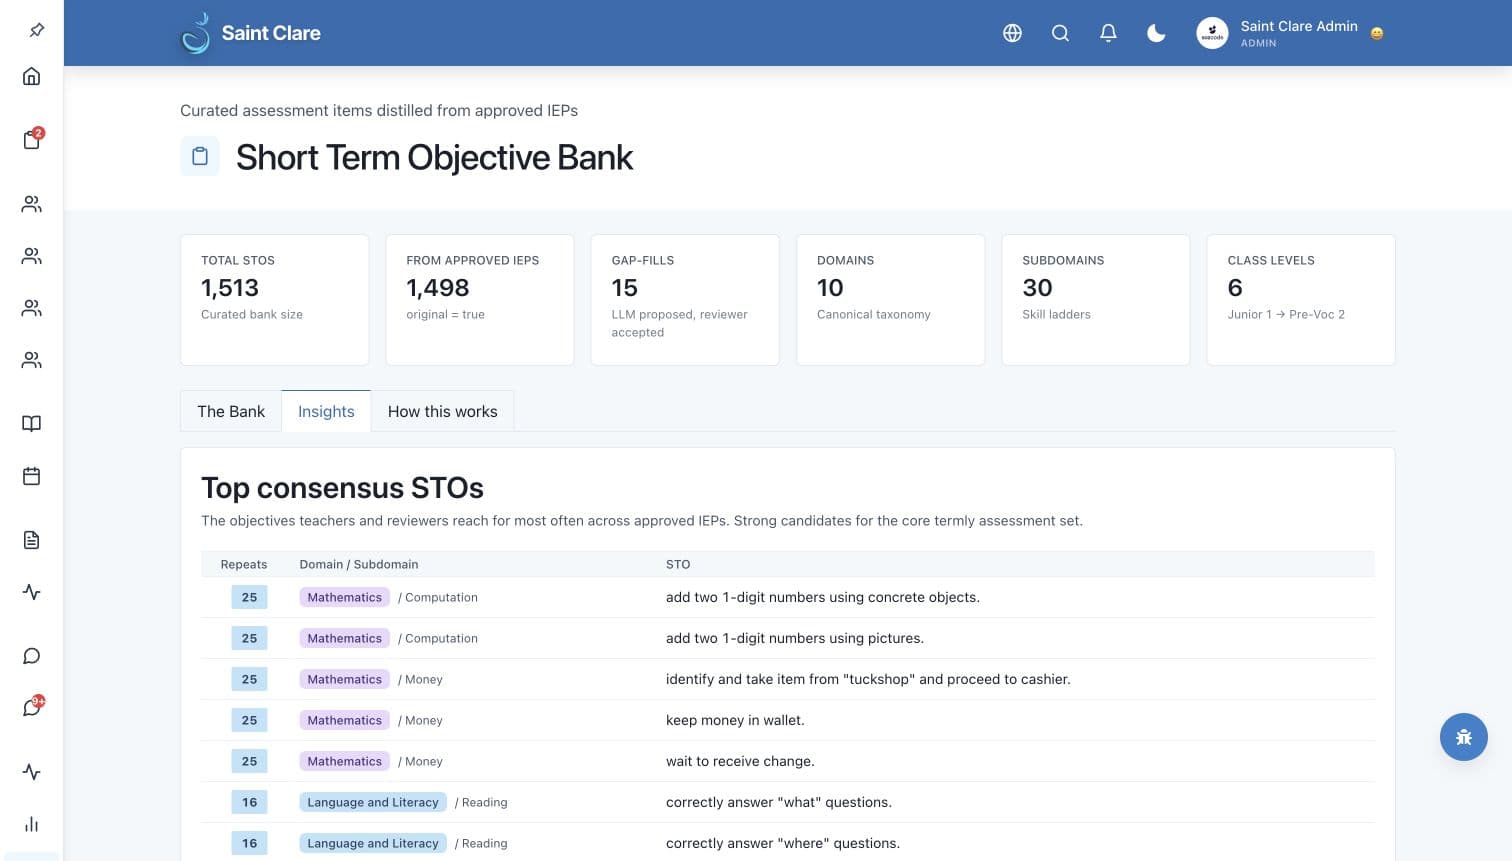Image resolution: width=1512 pixels, height=861 pixels.
Task: Click 'correctly answer "where" questions.' text
Action: coord(783,843)
